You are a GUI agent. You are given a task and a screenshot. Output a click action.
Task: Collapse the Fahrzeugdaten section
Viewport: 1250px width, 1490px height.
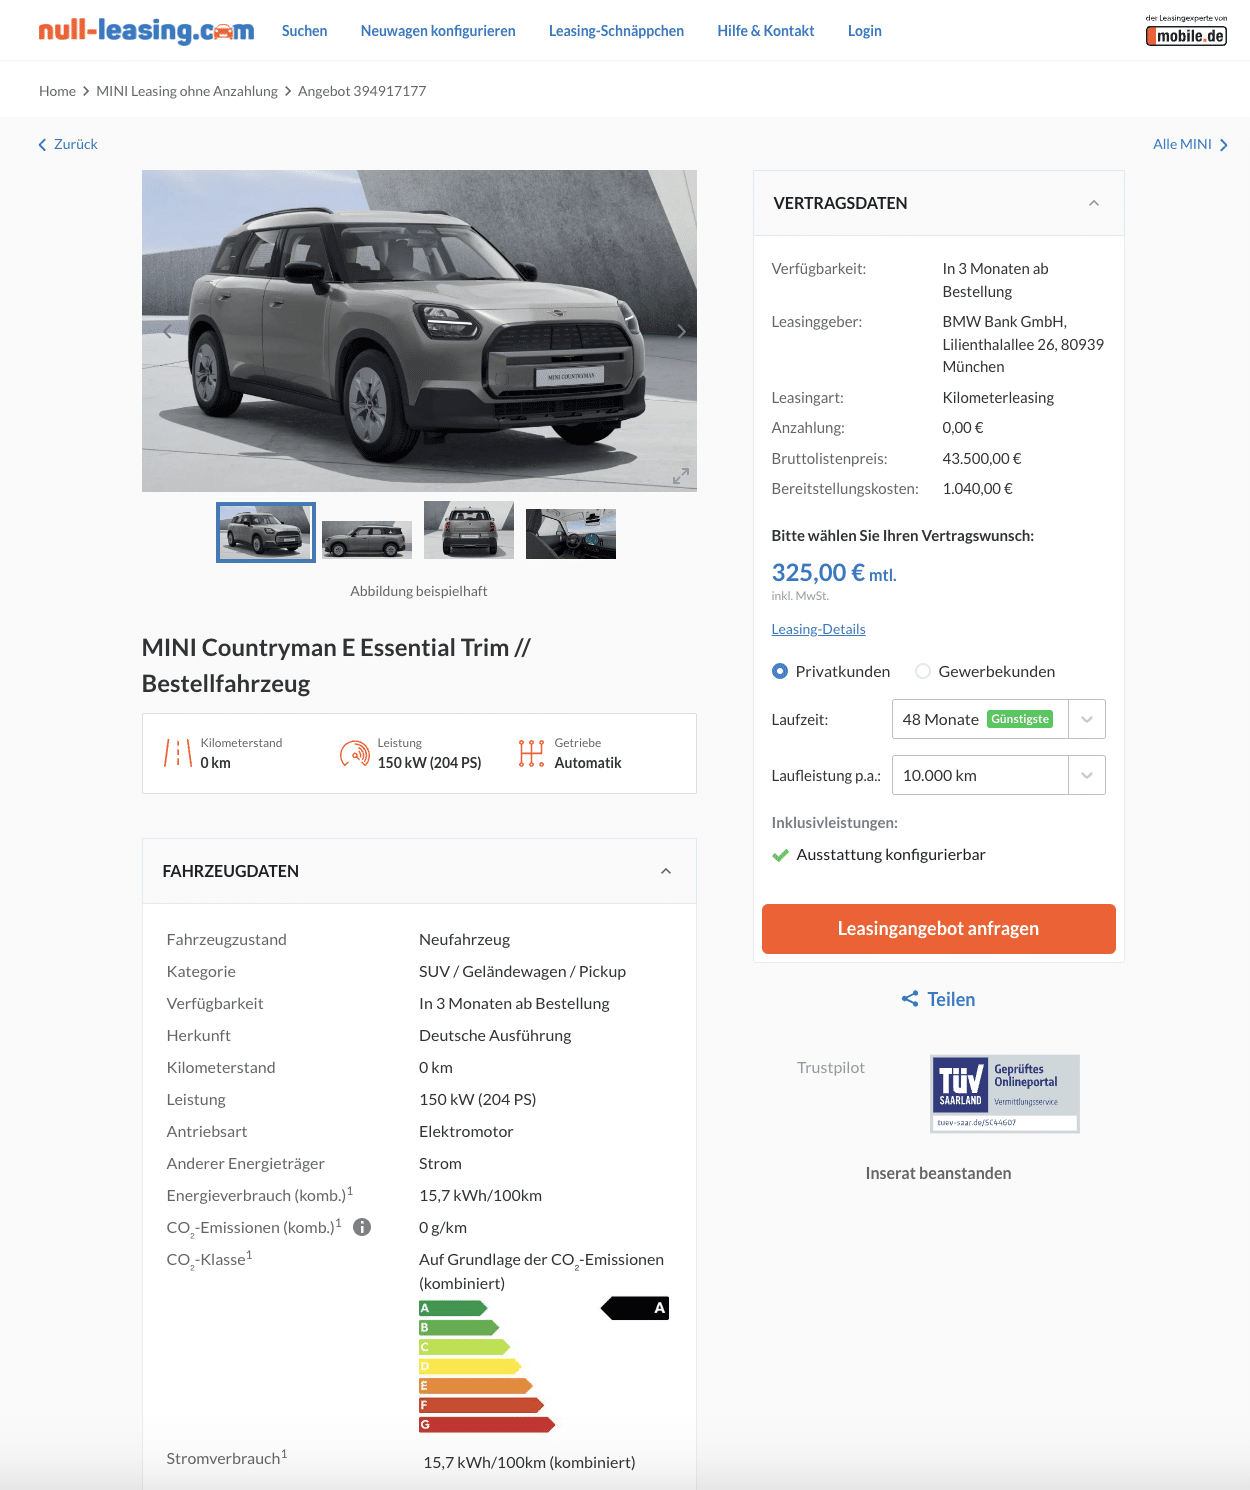[666, 871]
